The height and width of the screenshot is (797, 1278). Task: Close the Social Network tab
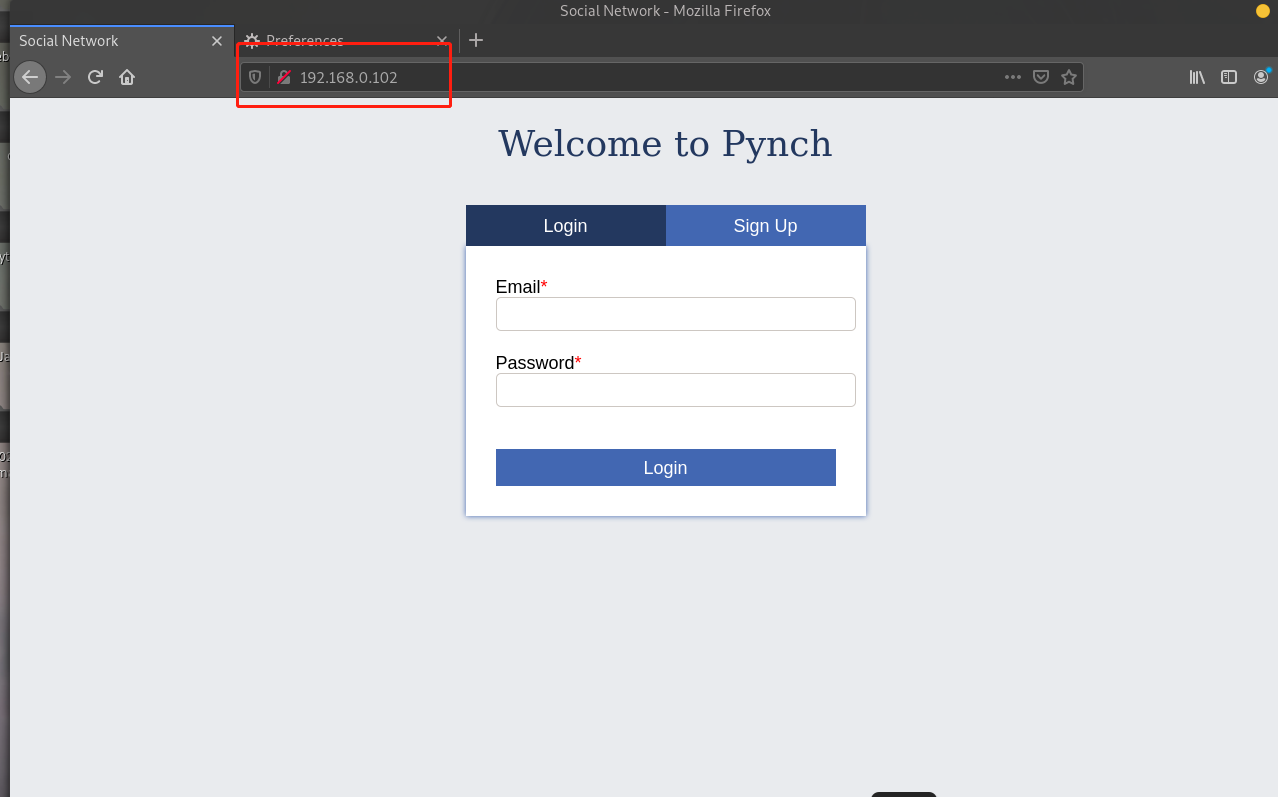click(x=217, y=41)
